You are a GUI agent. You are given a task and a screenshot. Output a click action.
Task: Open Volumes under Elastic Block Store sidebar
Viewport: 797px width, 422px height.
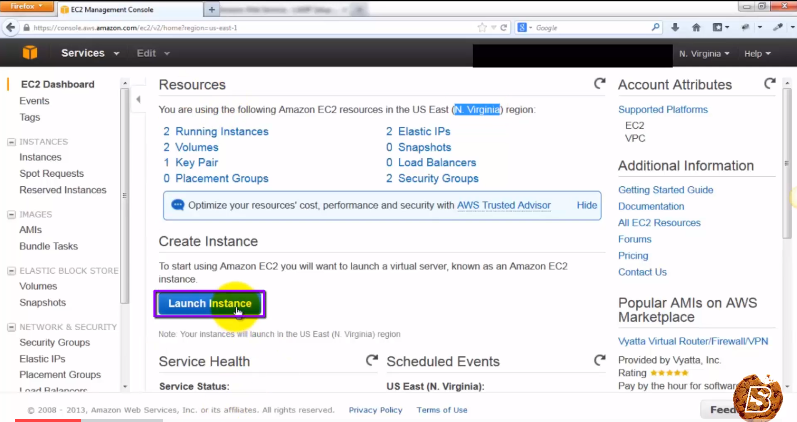coord(38,286)
